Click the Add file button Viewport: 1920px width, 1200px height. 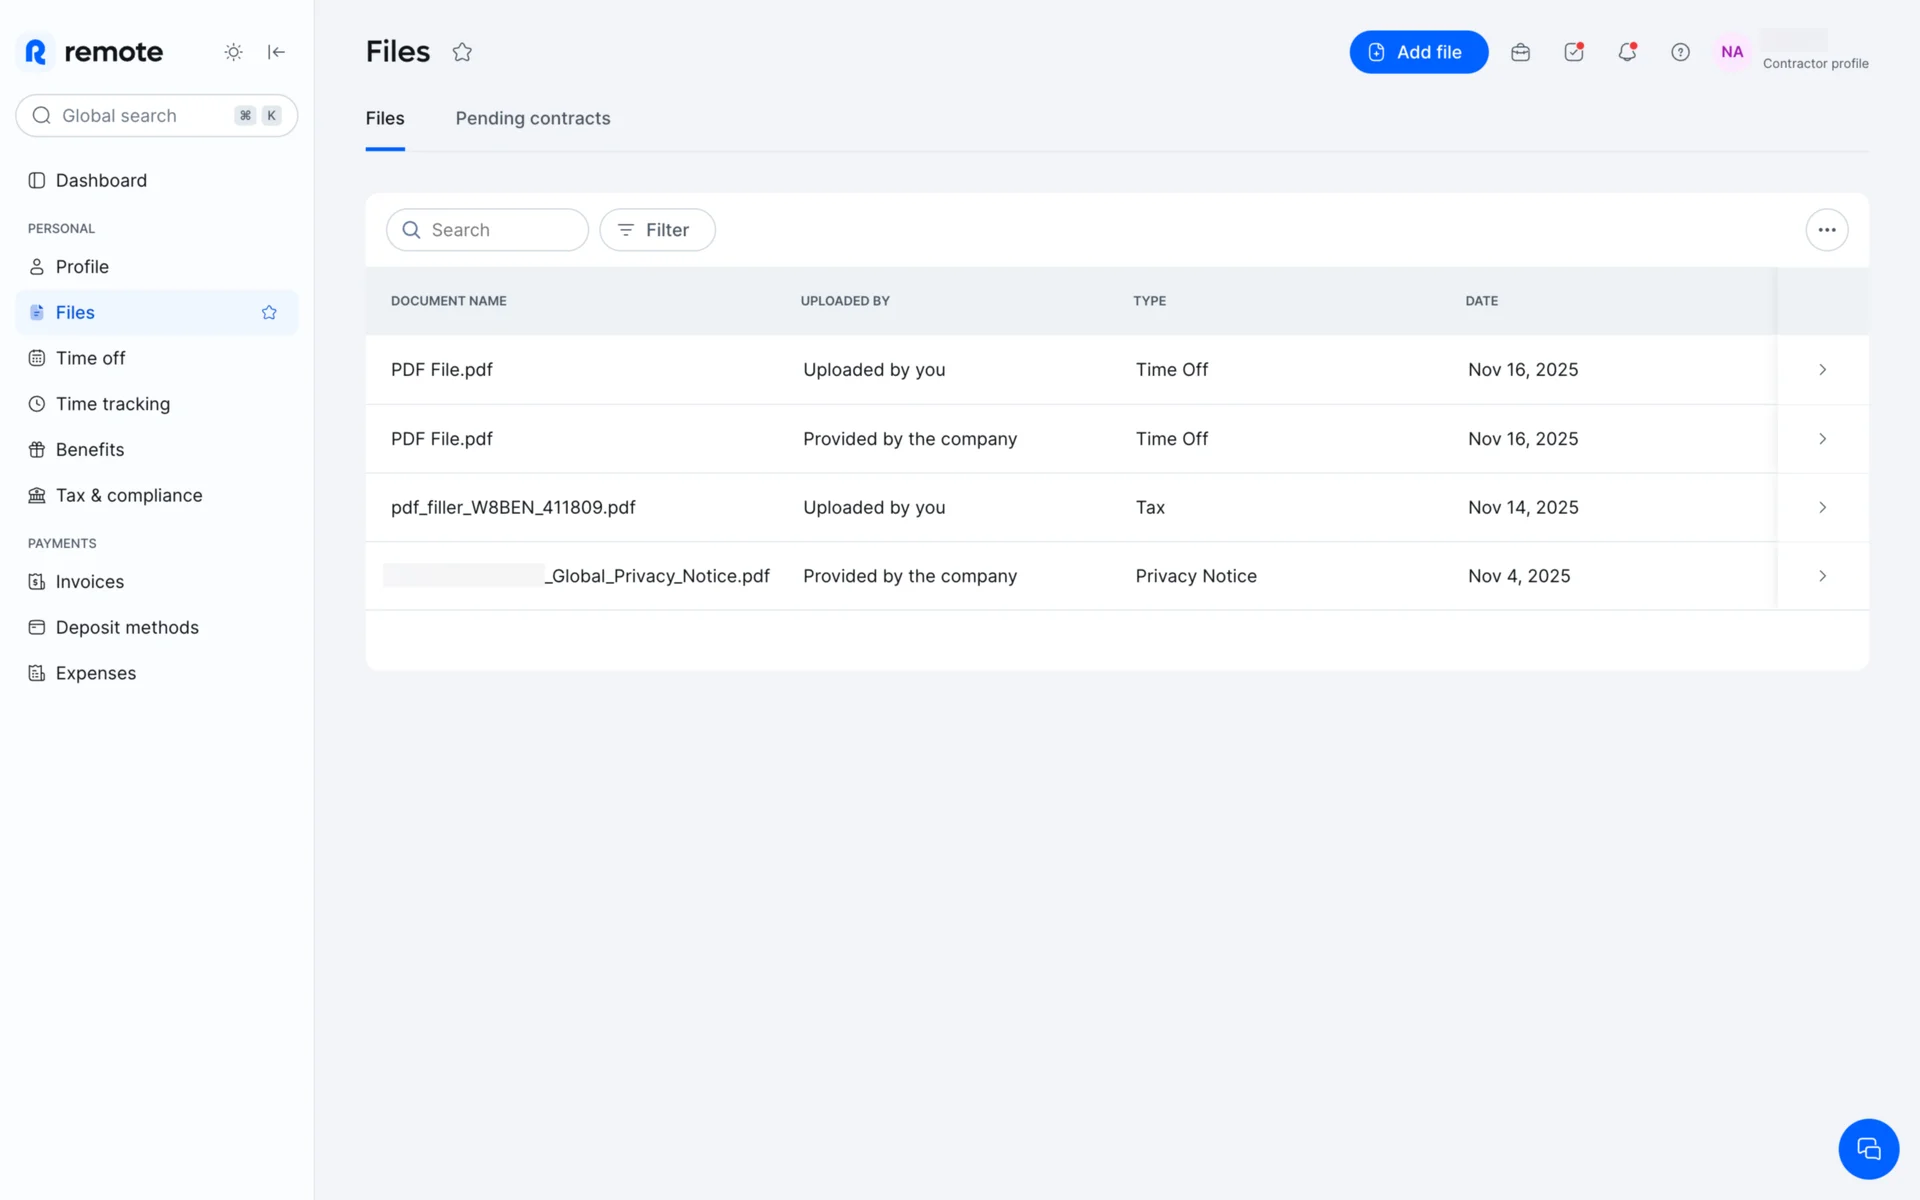pos(1418,52)
